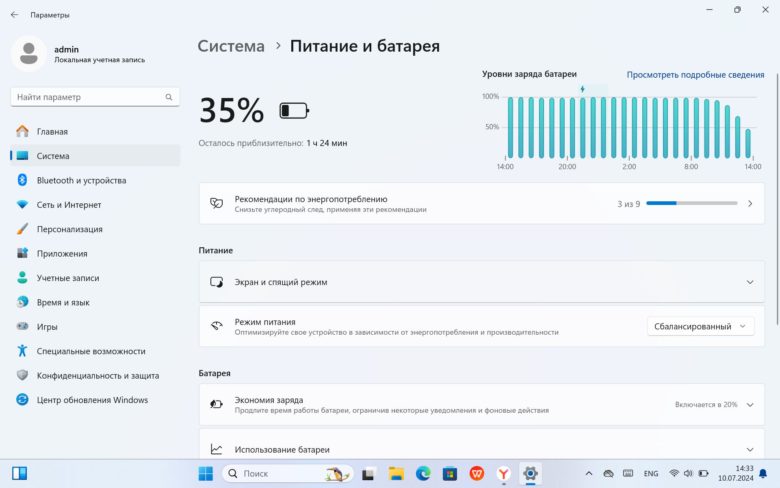
Task: Open File Explorer from the taskbar
Action: pos(396,474)
